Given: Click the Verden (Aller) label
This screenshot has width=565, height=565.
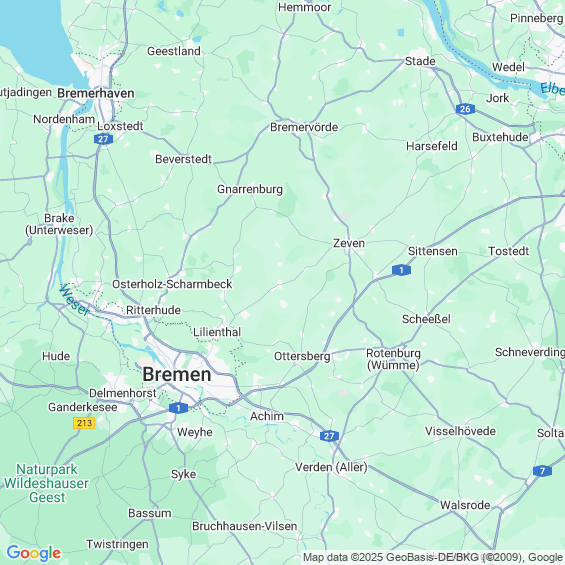Looking at the screenshot, I should click(331, 467).
